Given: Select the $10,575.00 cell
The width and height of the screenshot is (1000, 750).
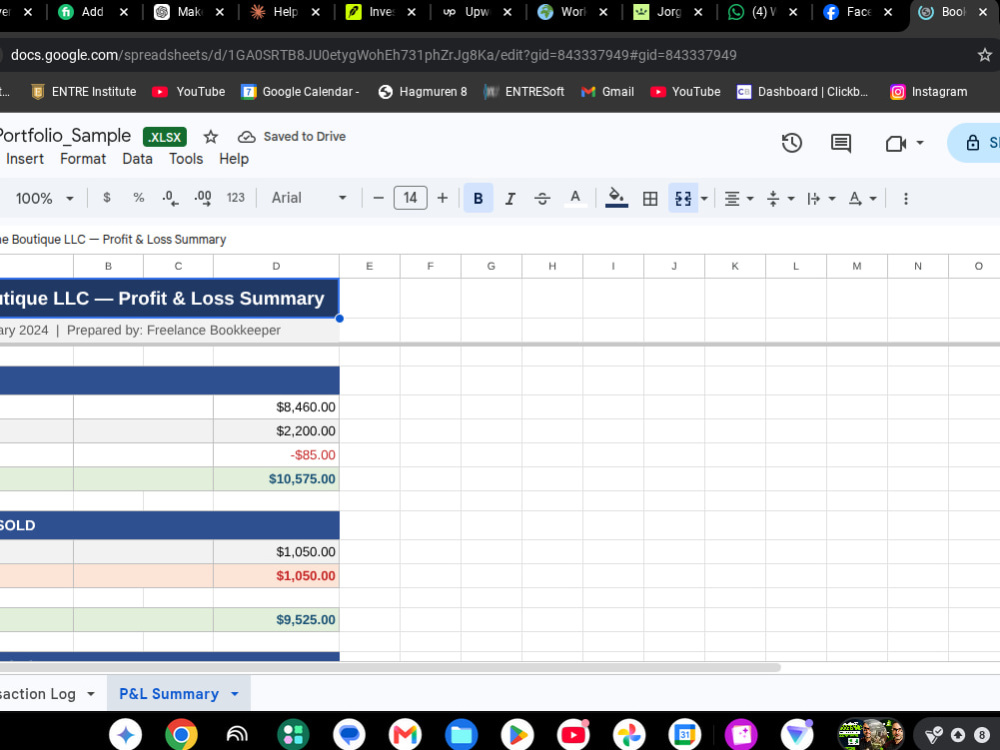Looking at the screenshot, I should coord(276,479).
